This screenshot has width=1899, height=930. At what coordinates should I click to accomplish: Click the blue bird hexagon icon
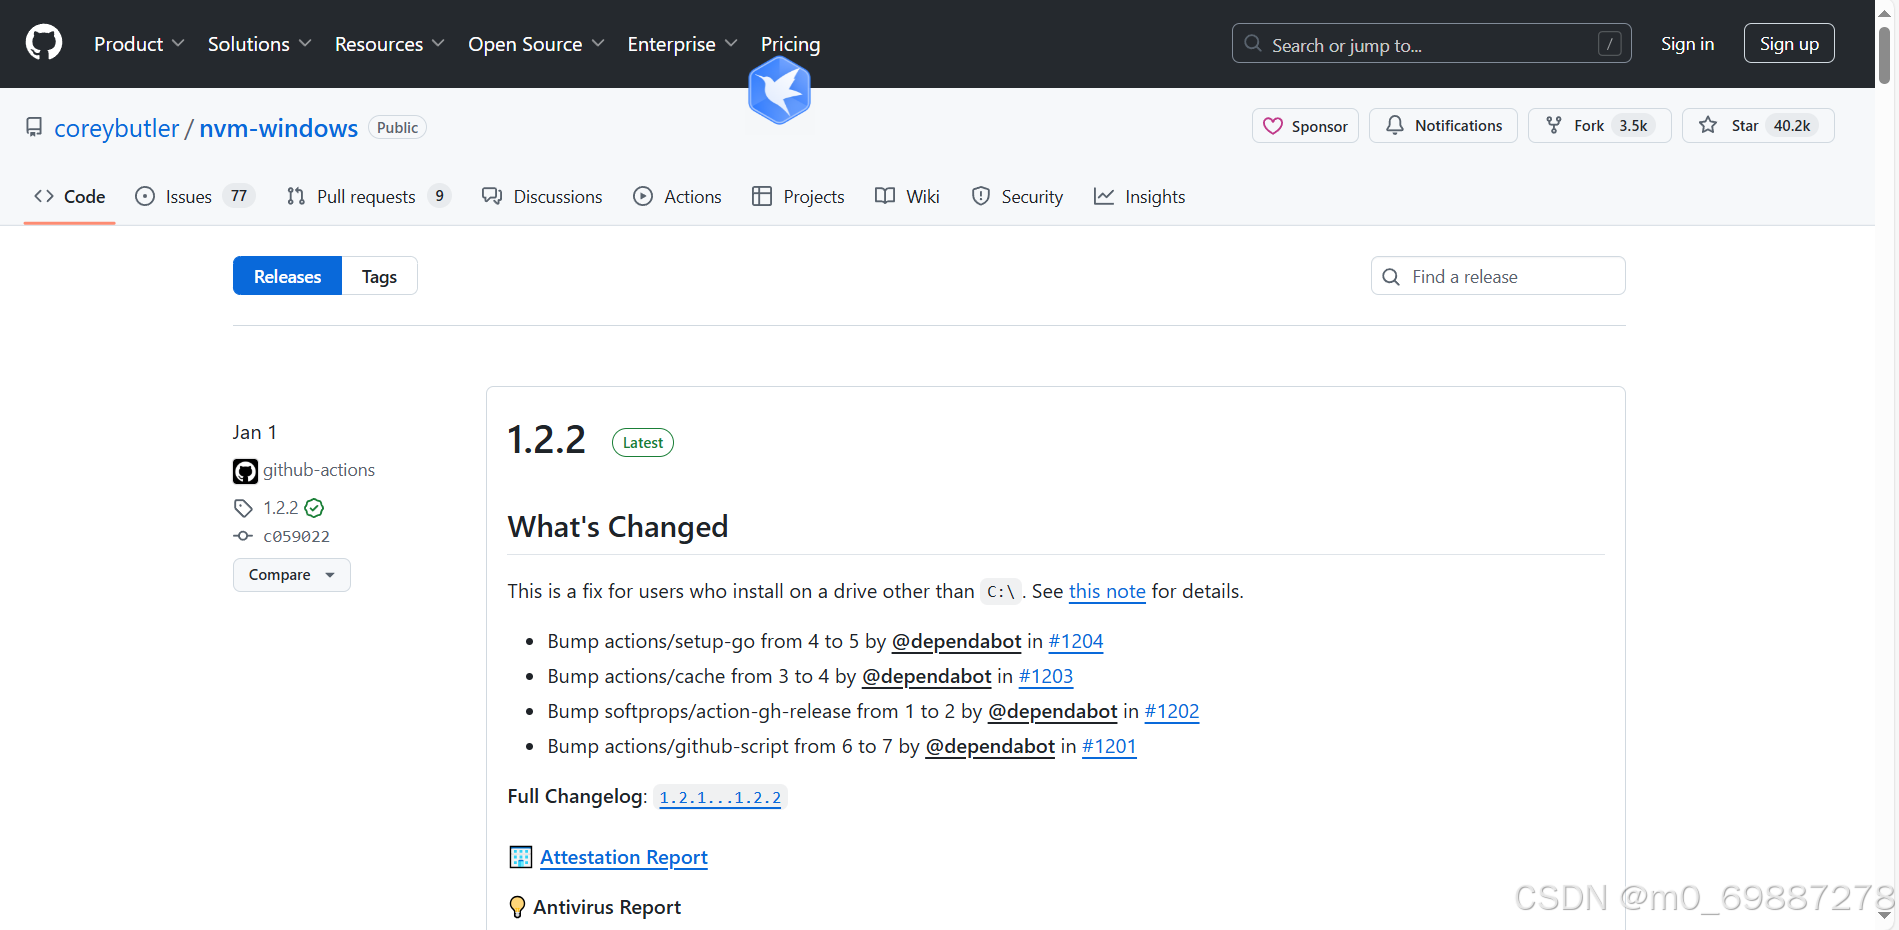(x=779, y=91)
